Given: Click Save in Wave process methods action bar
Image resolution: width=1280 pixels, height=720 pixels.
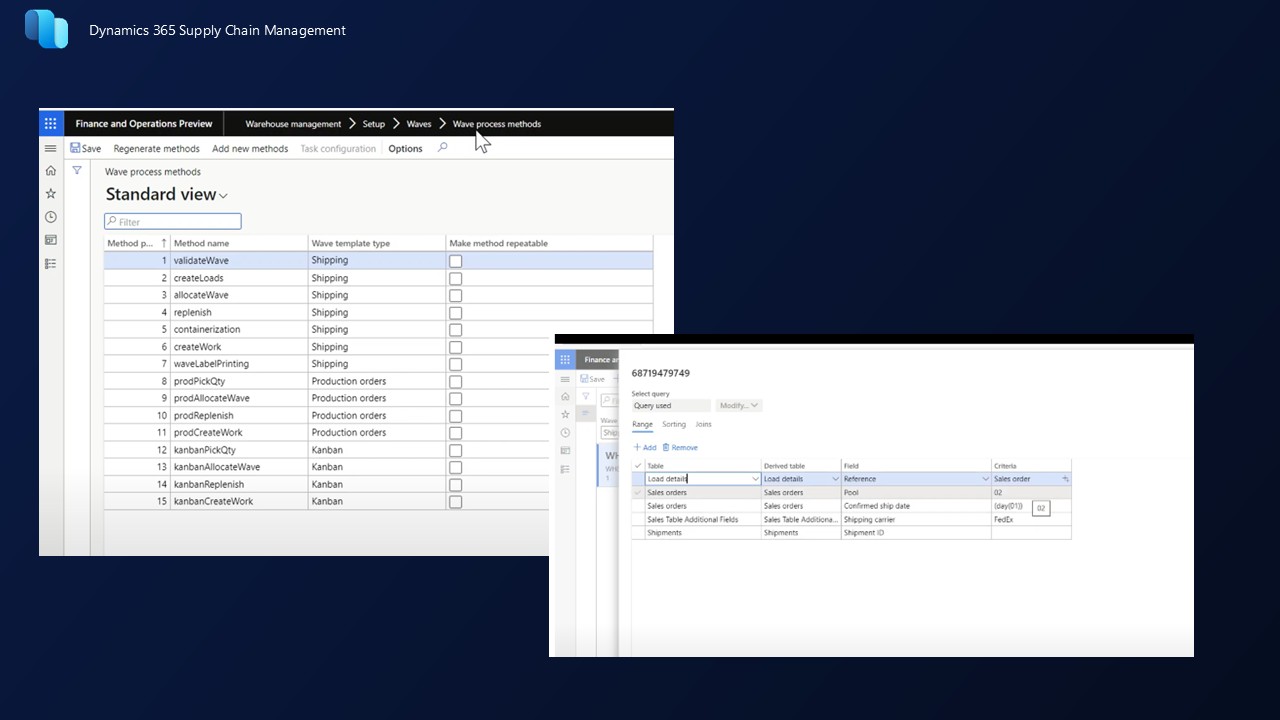Looking at the screenshot, I should coord(86,149).
